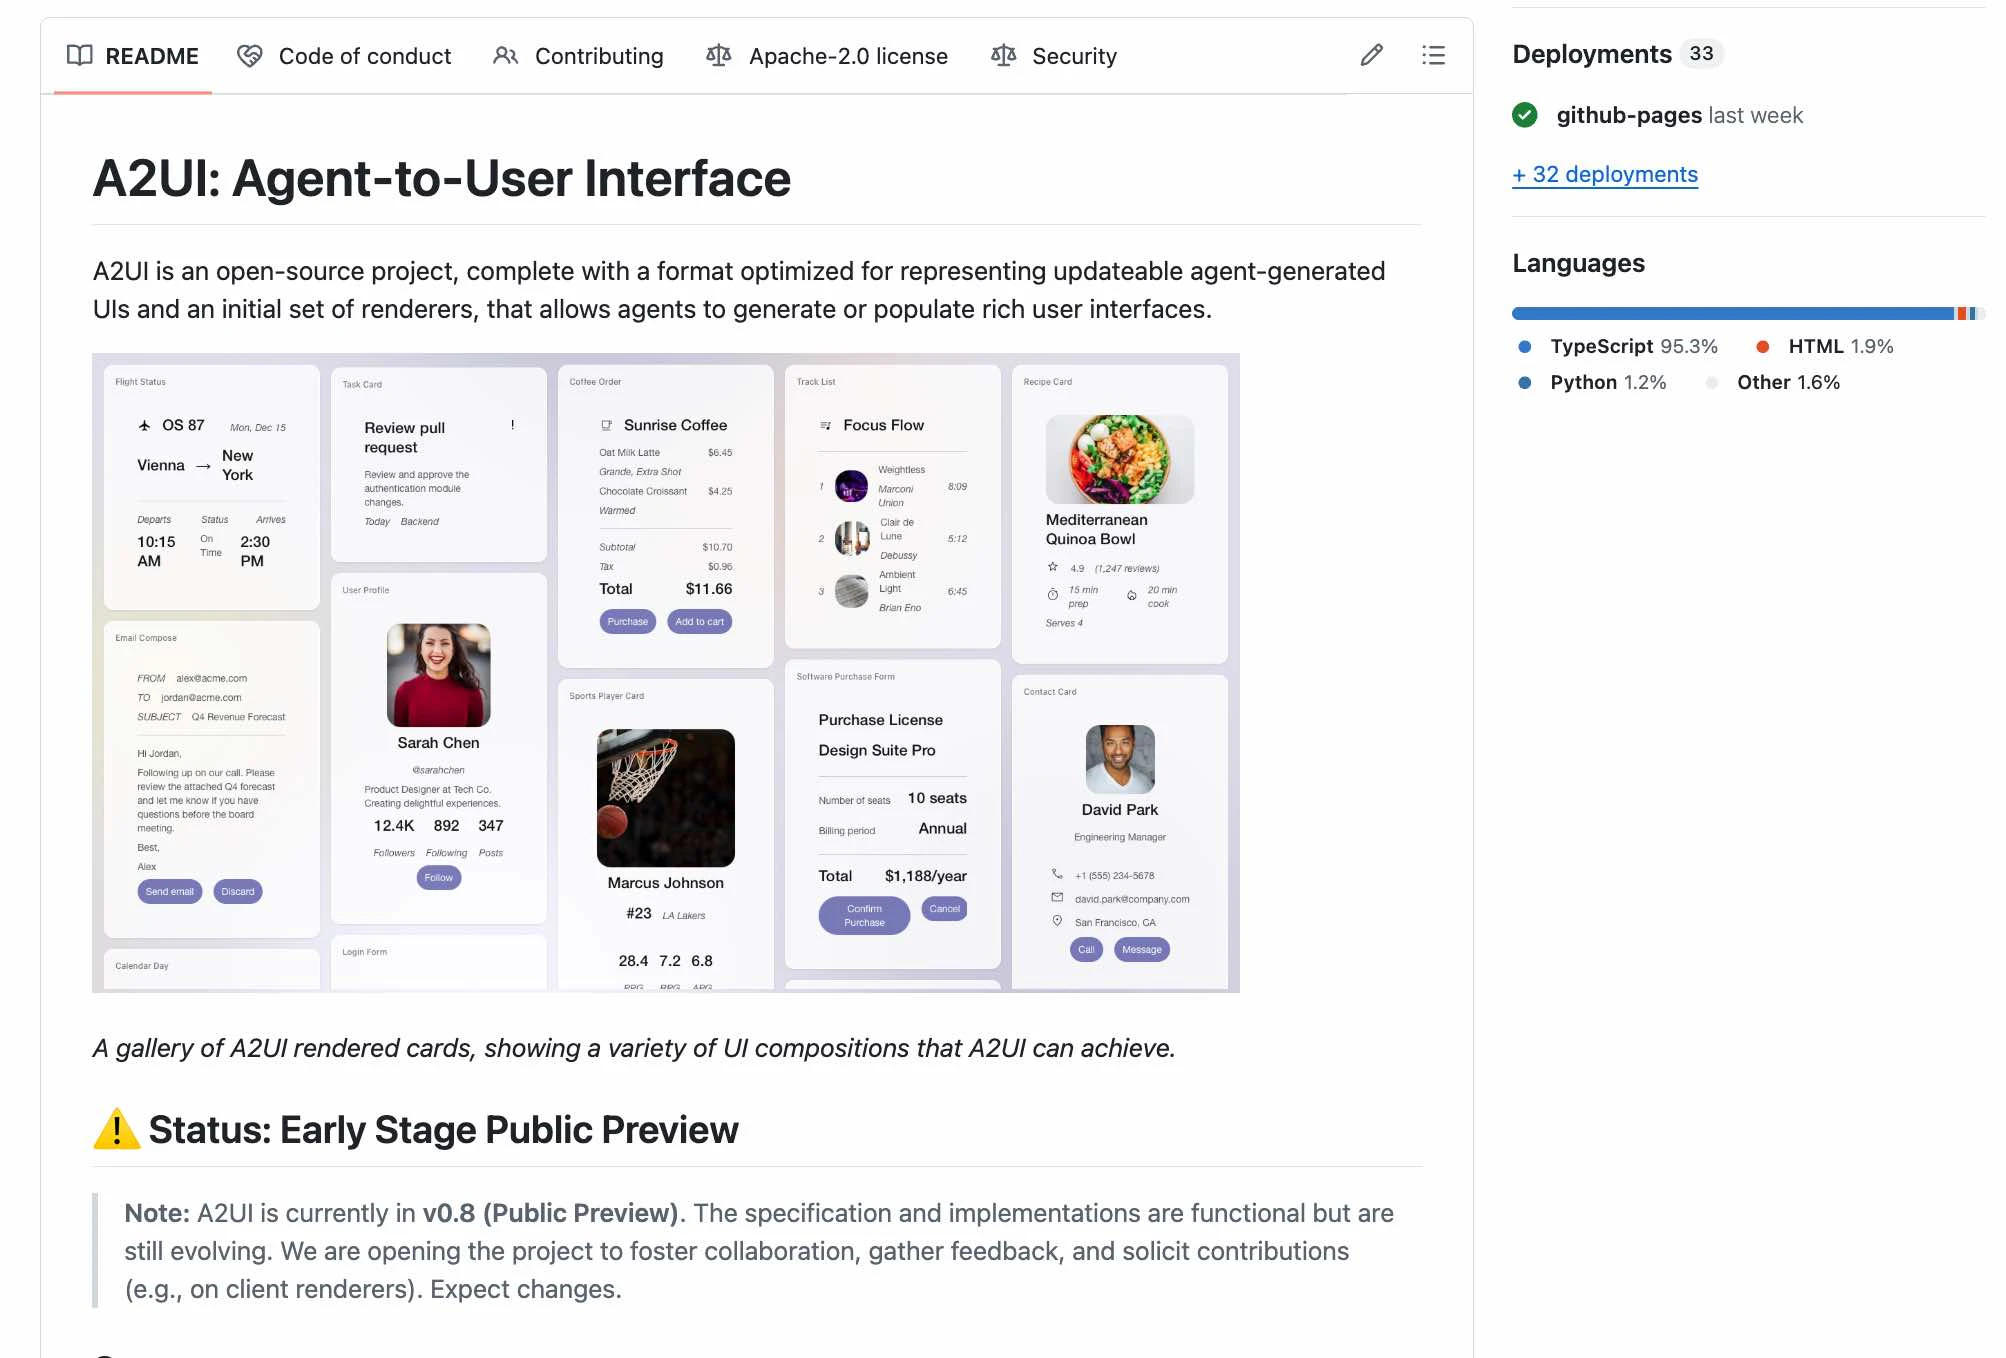The image size is (2006, 1358).
Task: Click the pencil edit README icon
Action: [1372, 55]
